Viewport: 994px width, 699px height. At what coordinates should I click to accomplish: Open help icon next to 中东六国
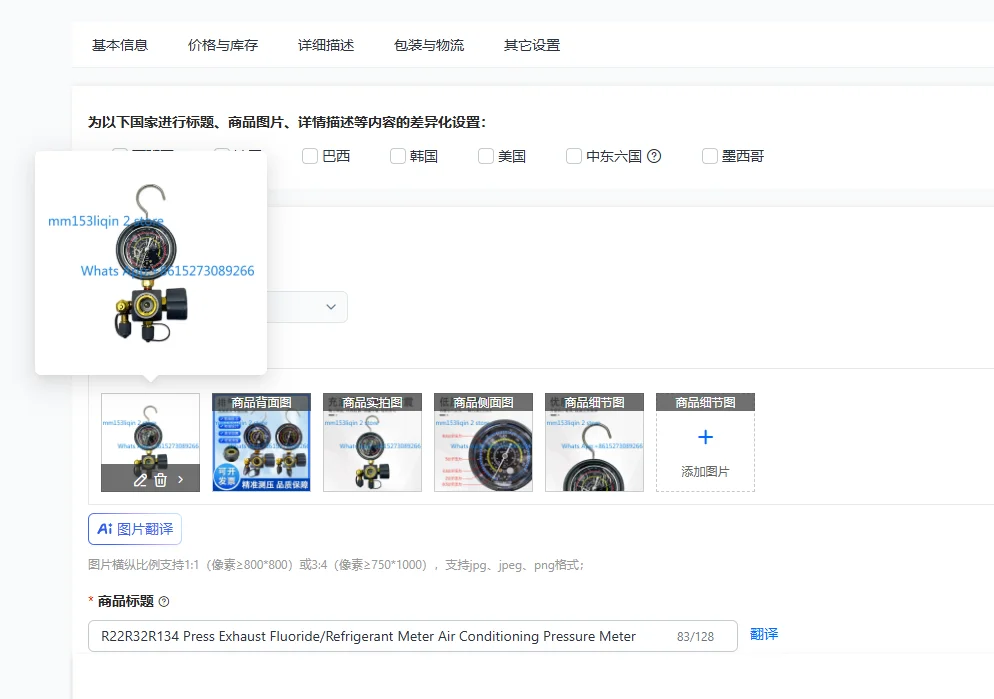(654, 156)
